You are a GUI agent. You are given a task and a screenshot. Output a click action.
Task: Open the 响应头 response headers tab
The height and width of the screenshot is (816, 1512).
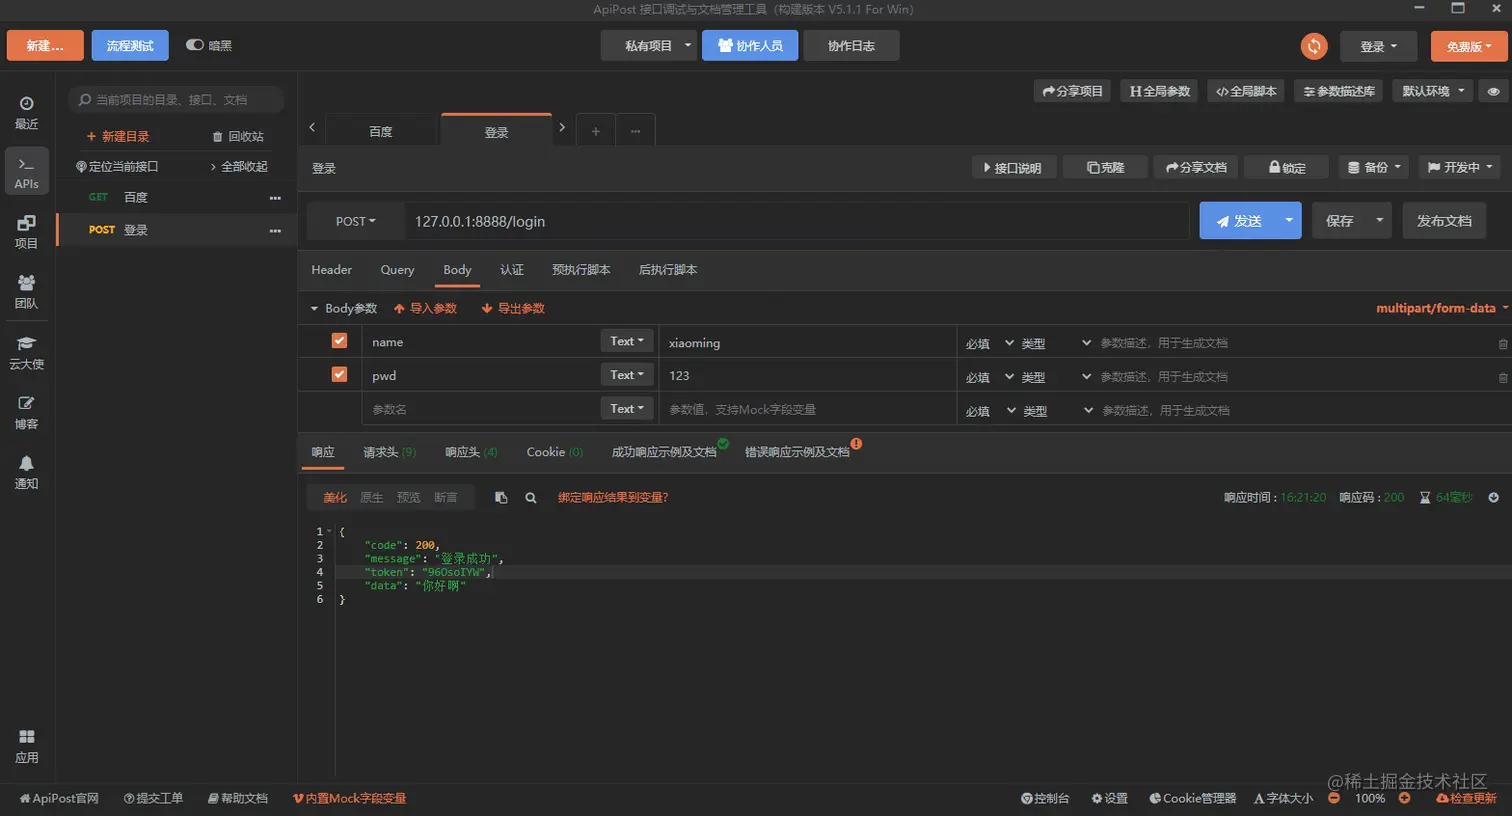point(471,452)
